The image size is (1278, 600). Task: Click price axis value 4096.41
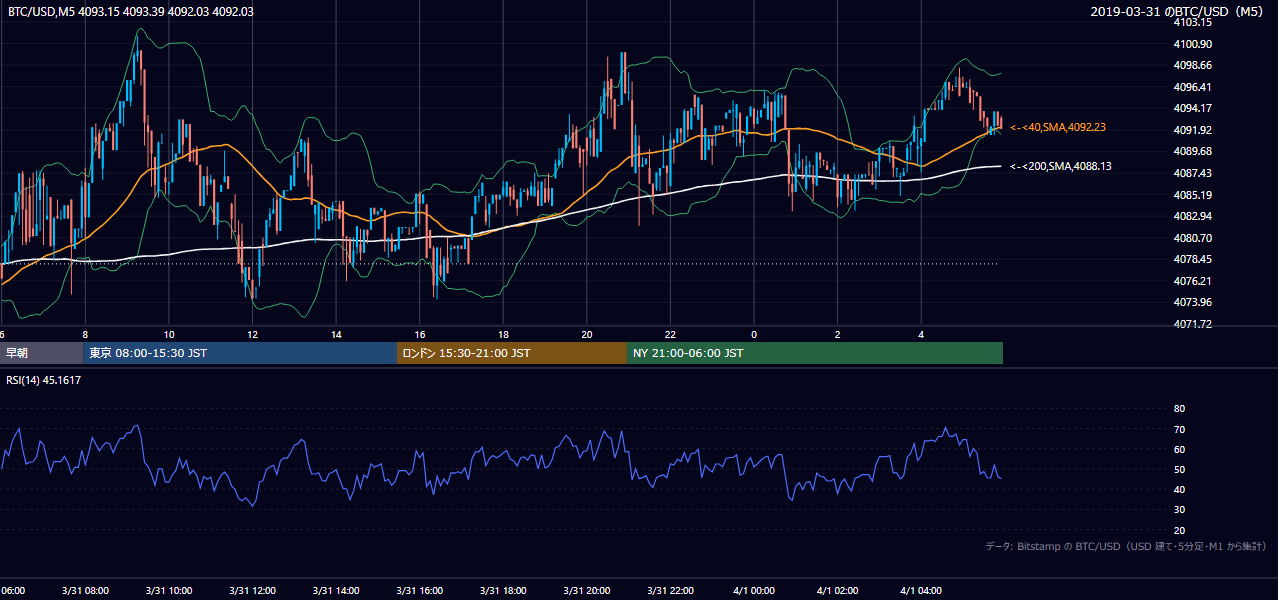tap(1193, 87)
